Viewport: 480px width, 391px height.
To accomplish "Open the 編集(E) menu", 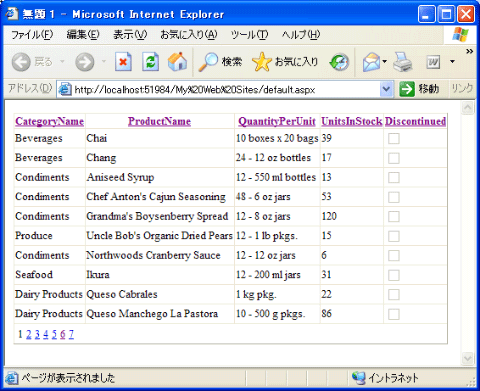I will 83,35.
